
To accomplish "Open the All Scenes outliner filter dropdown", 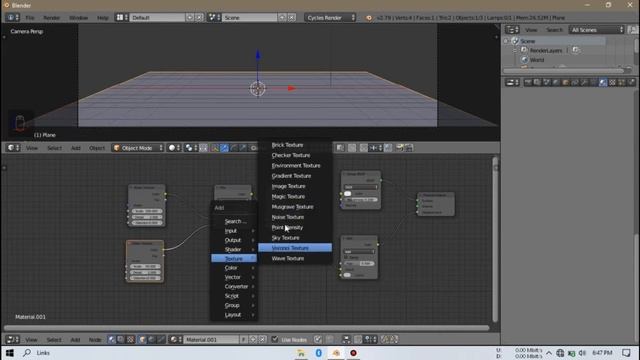I will point(597,30).
